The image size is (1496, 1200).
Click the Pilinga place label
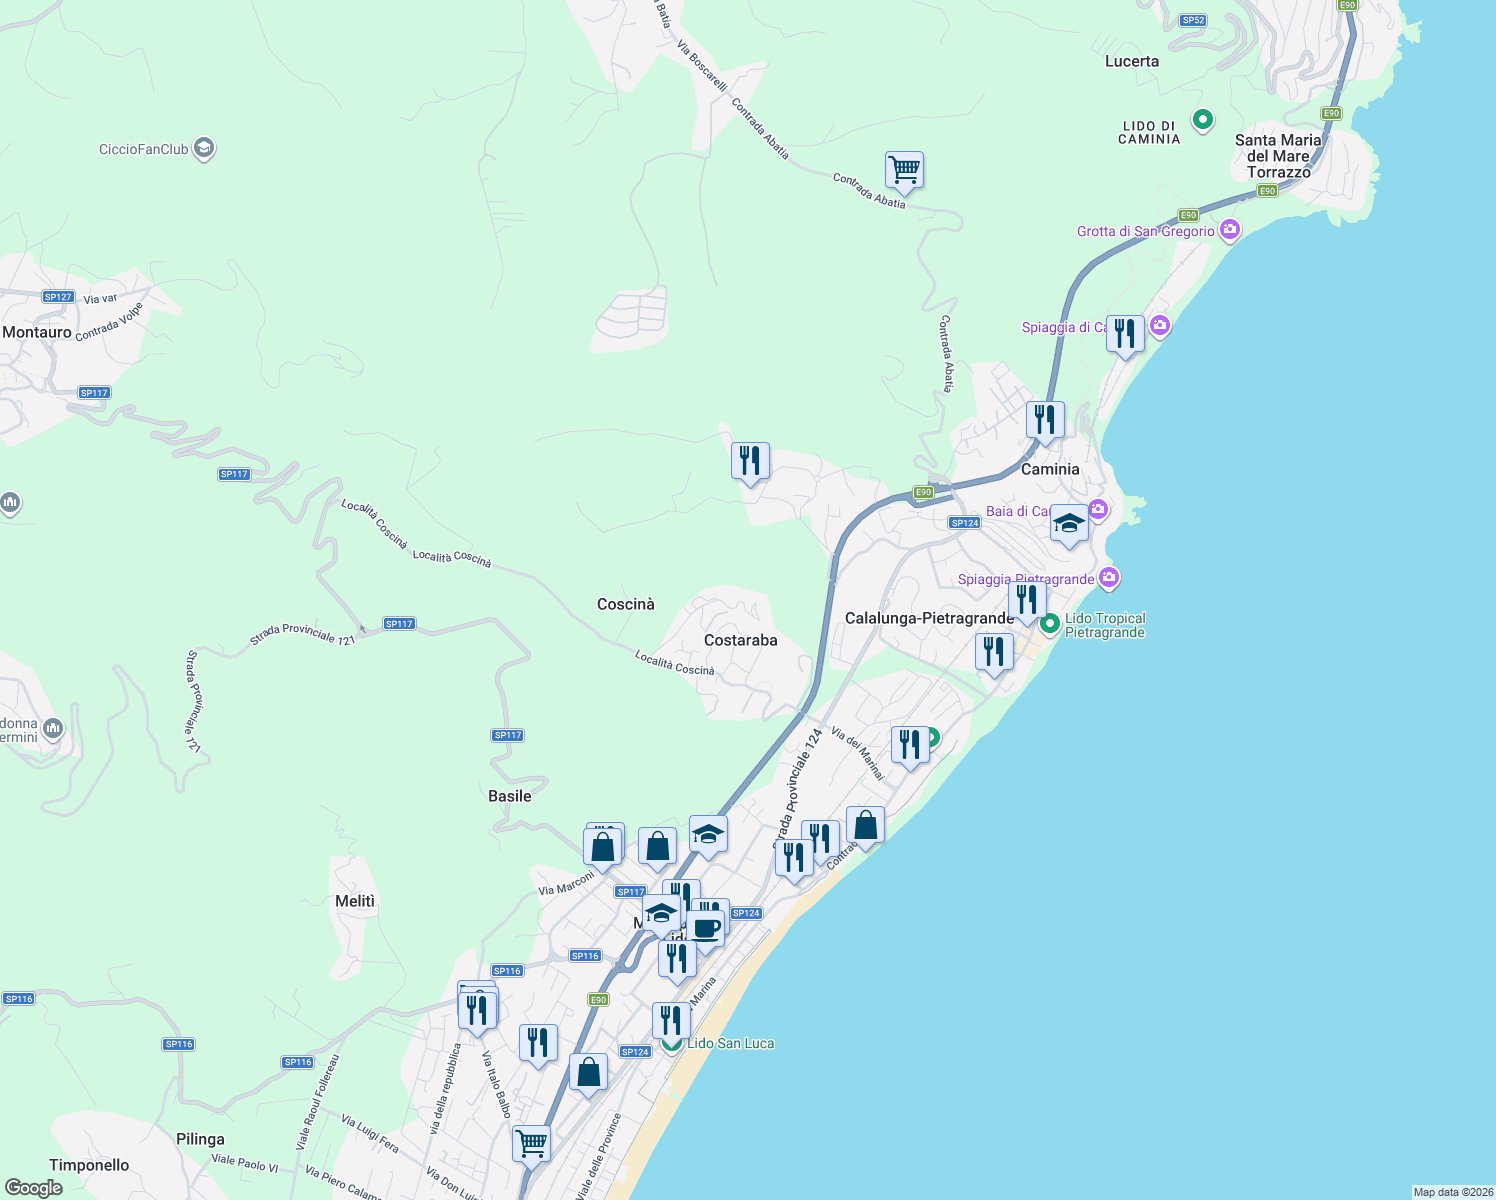(200, 1139)
